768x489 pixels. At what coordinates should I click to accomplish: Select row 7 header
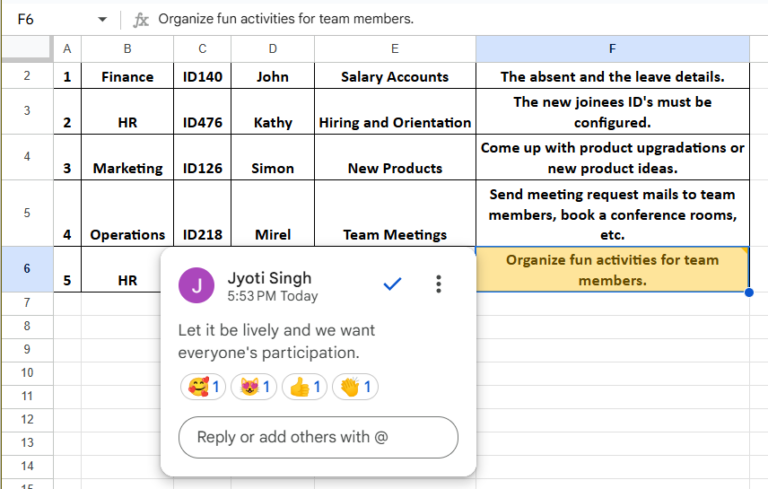pos(27,303)
